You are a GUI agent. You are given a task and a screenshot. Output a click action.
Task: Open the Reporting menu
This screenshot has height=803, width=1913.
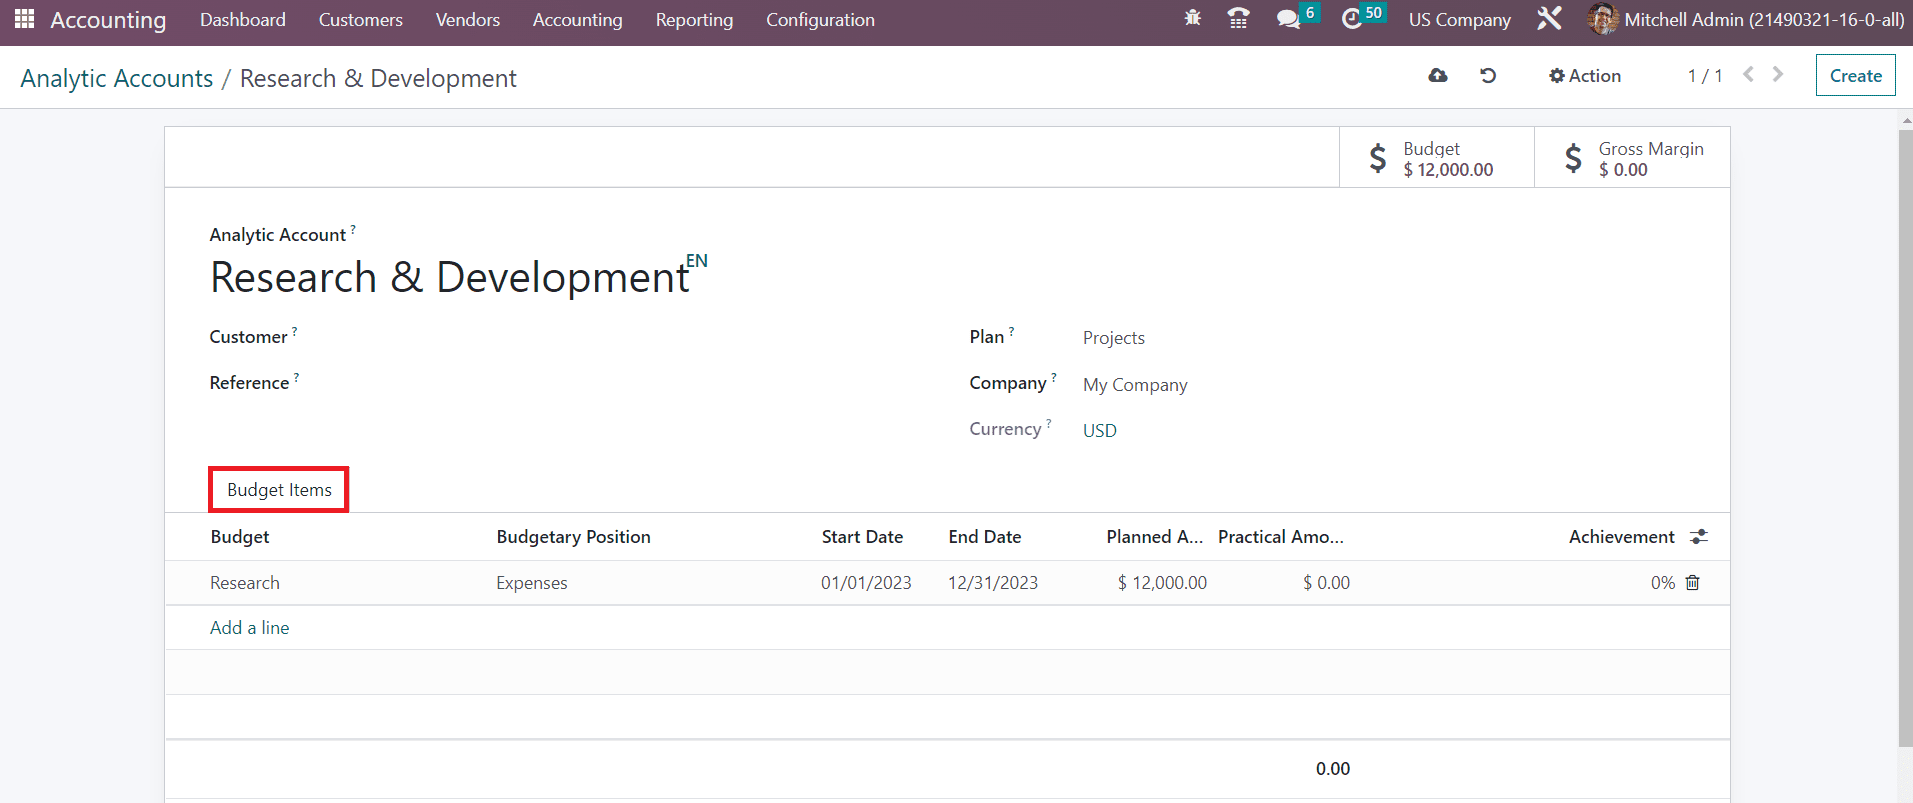click(694, 20)
